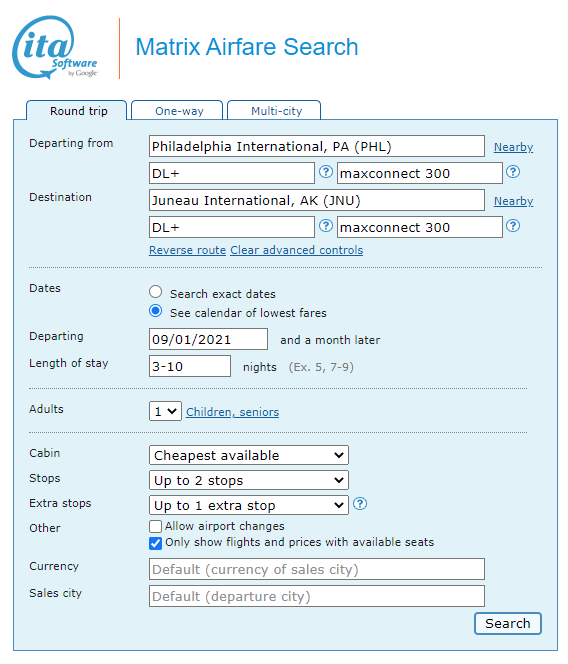This screenshot has width=568, height=664.
Task: Open help icon next to Extra stops
Action: [360, 504]
